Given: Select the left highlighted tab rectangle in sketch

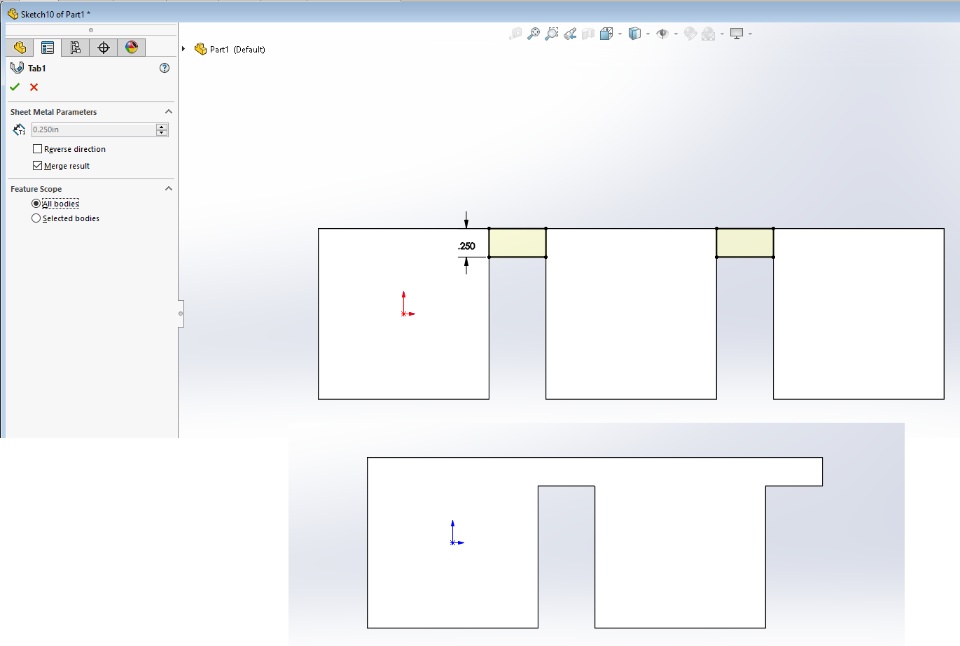Looking at the screenshot, I should coord(517,242).
